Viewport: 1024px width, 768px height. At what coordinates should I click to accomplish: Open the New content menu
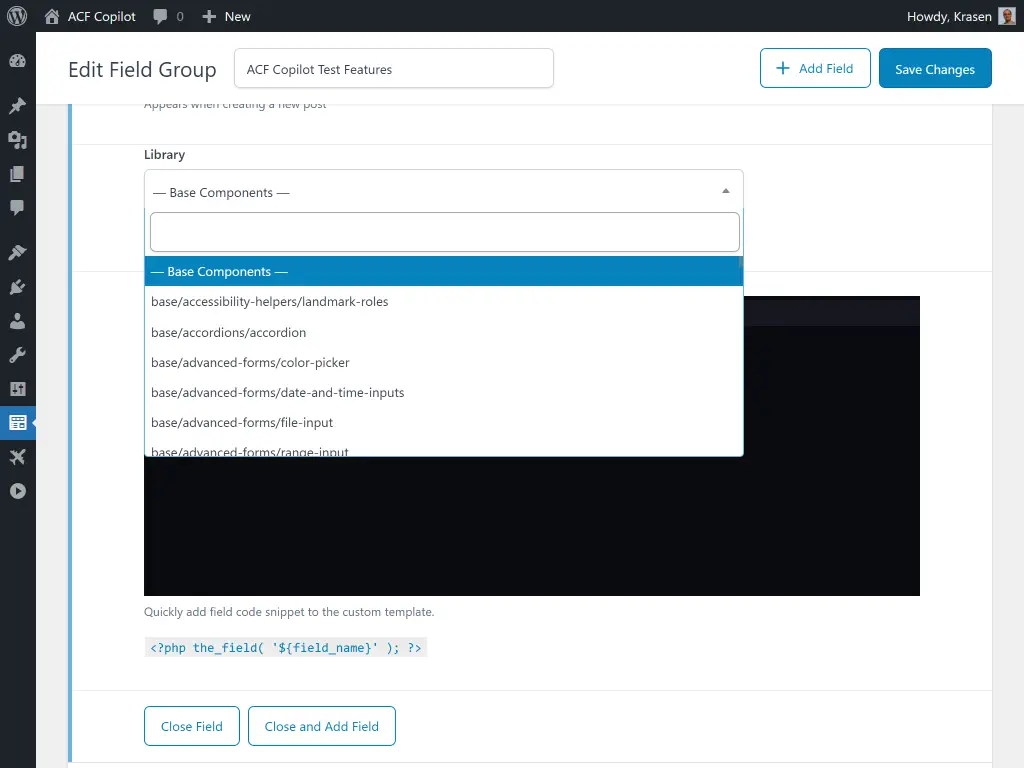[225, 16]
